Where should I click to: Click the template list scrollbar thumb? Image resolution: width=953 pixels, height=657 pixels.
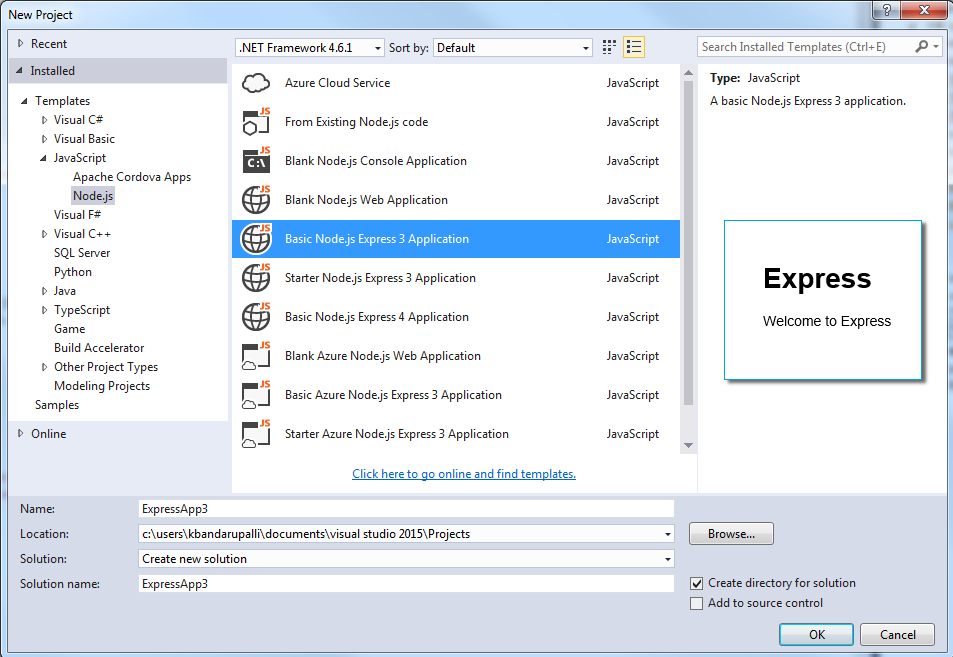pos(688,243)
